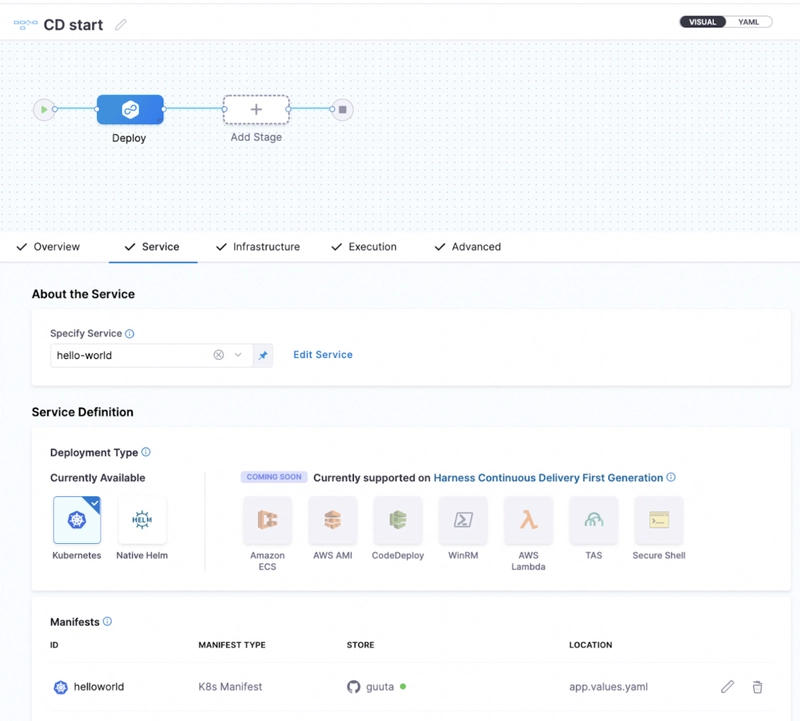Image resolution: width=800 pixels, height=721 pixels.
Task: Open the Infrastructure tab
Action: (258, 247)
